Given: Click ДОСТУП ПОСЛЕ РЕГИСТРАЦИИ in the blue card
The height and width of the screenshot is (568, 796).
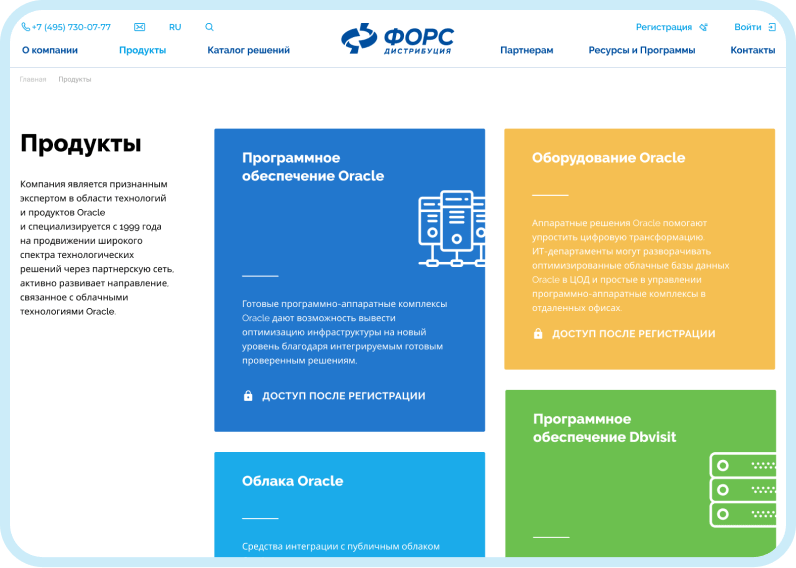Looking at the screenshot, I should point(344,396).
